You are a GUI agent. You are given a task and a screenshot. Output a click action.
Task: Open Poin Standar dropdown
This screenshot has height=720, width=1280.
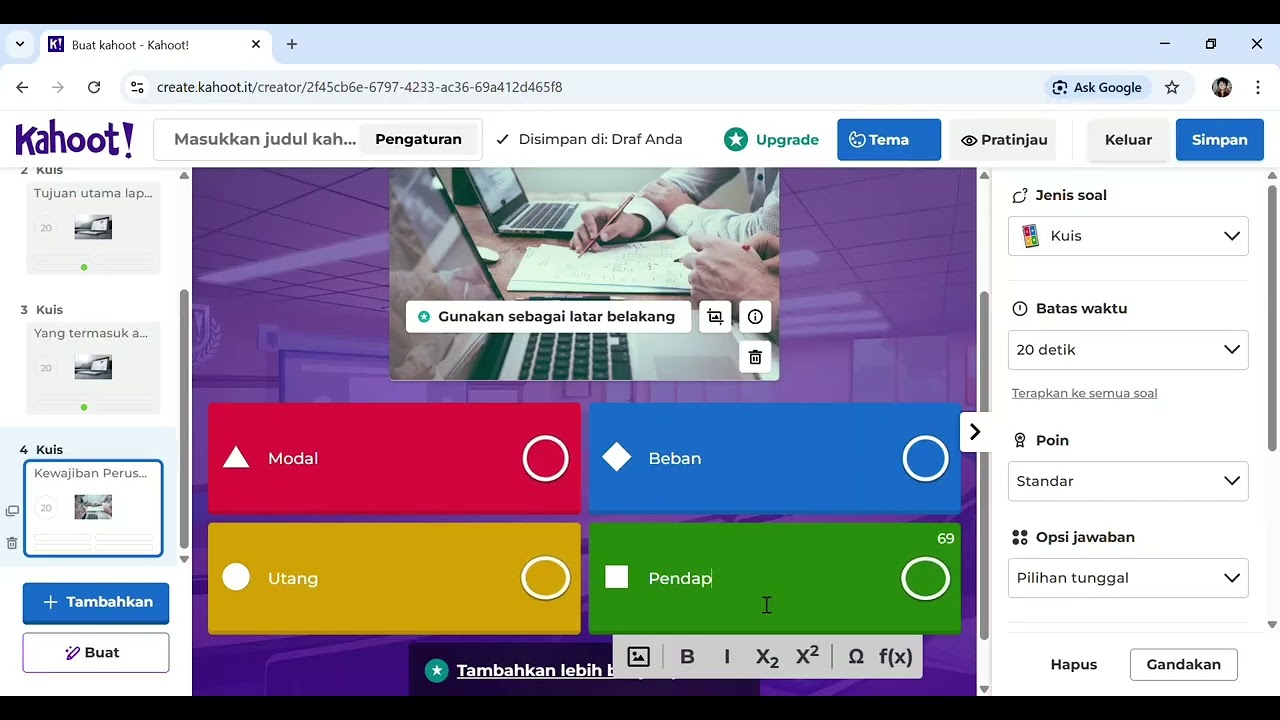point(1128,481)
